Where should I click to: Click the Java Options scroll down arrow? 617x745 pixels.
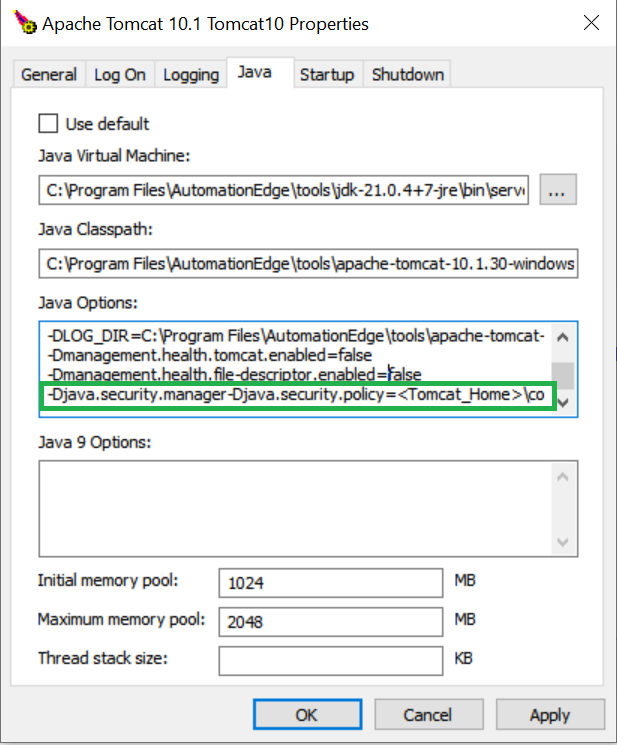click(563, 403)
